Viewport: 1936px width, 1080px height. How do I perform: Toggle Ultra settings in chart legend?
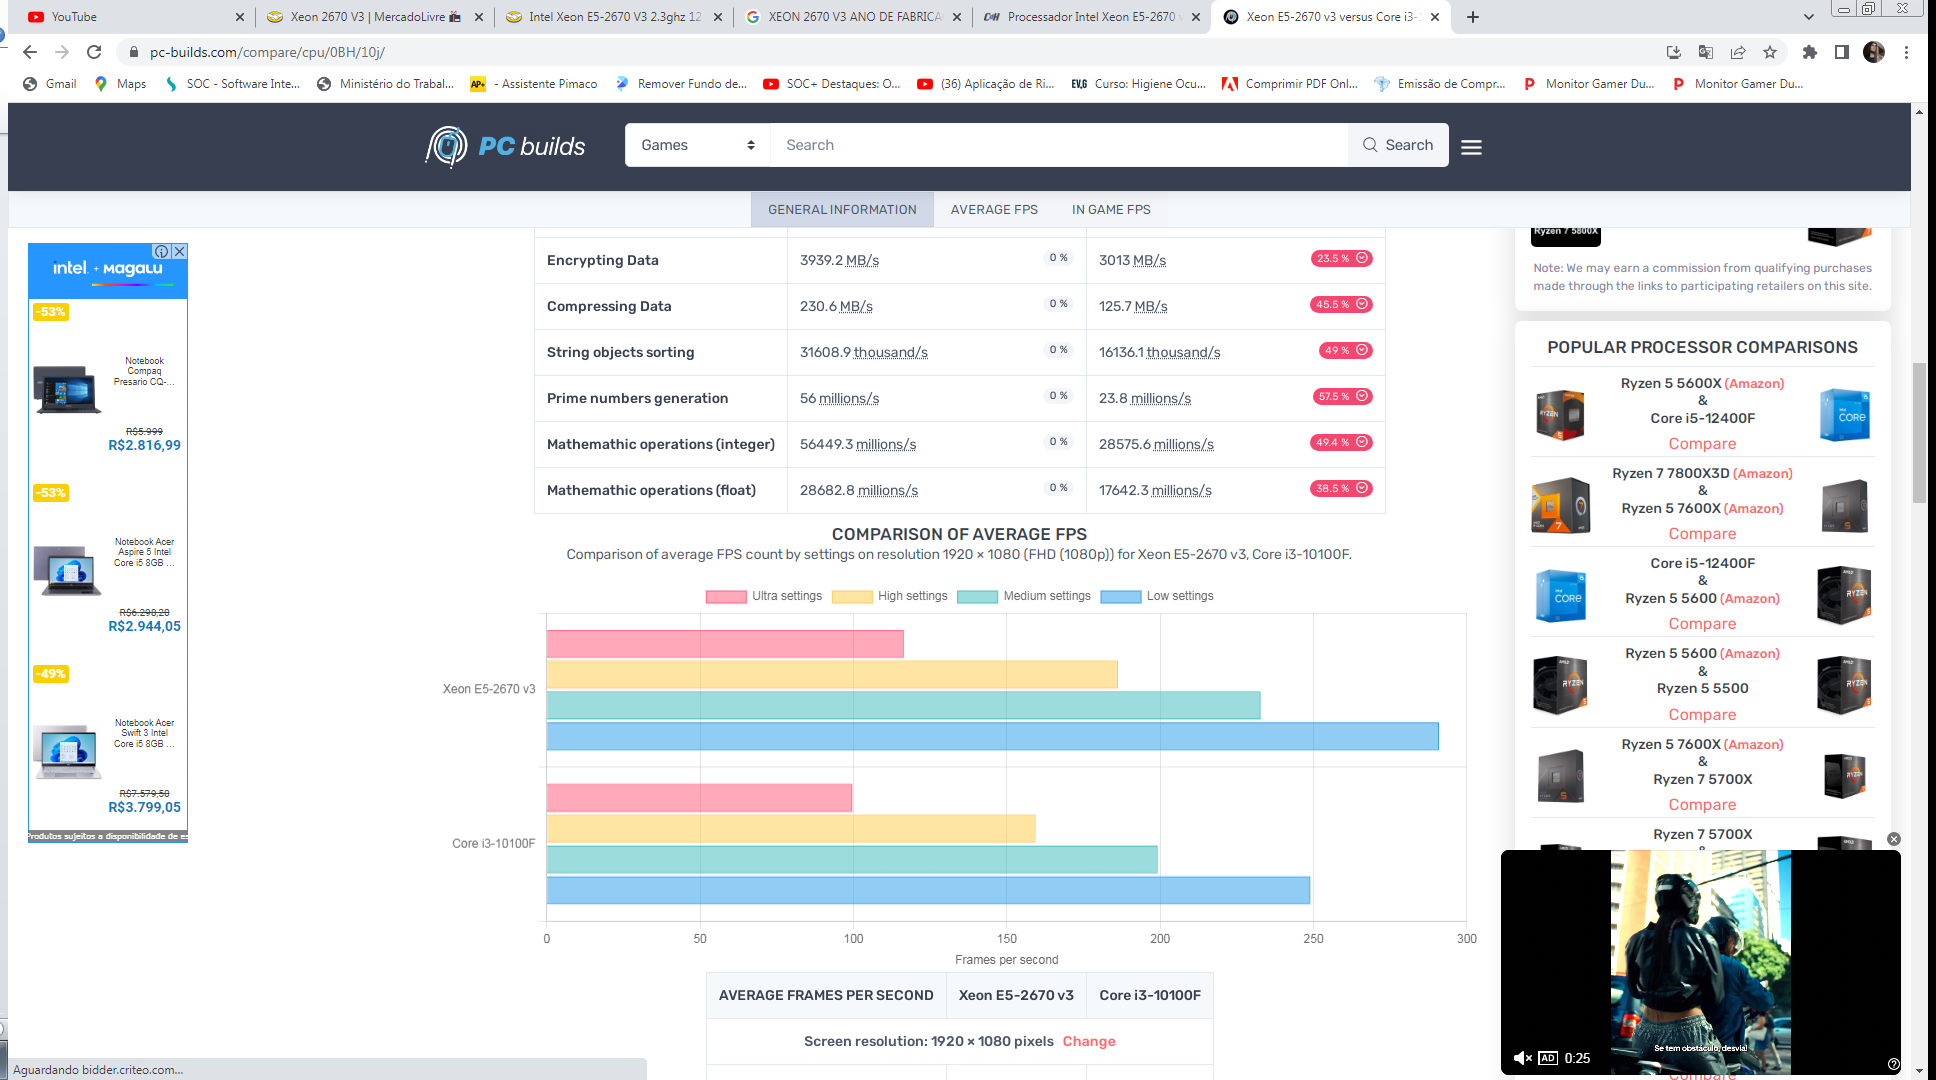point(764,596)
